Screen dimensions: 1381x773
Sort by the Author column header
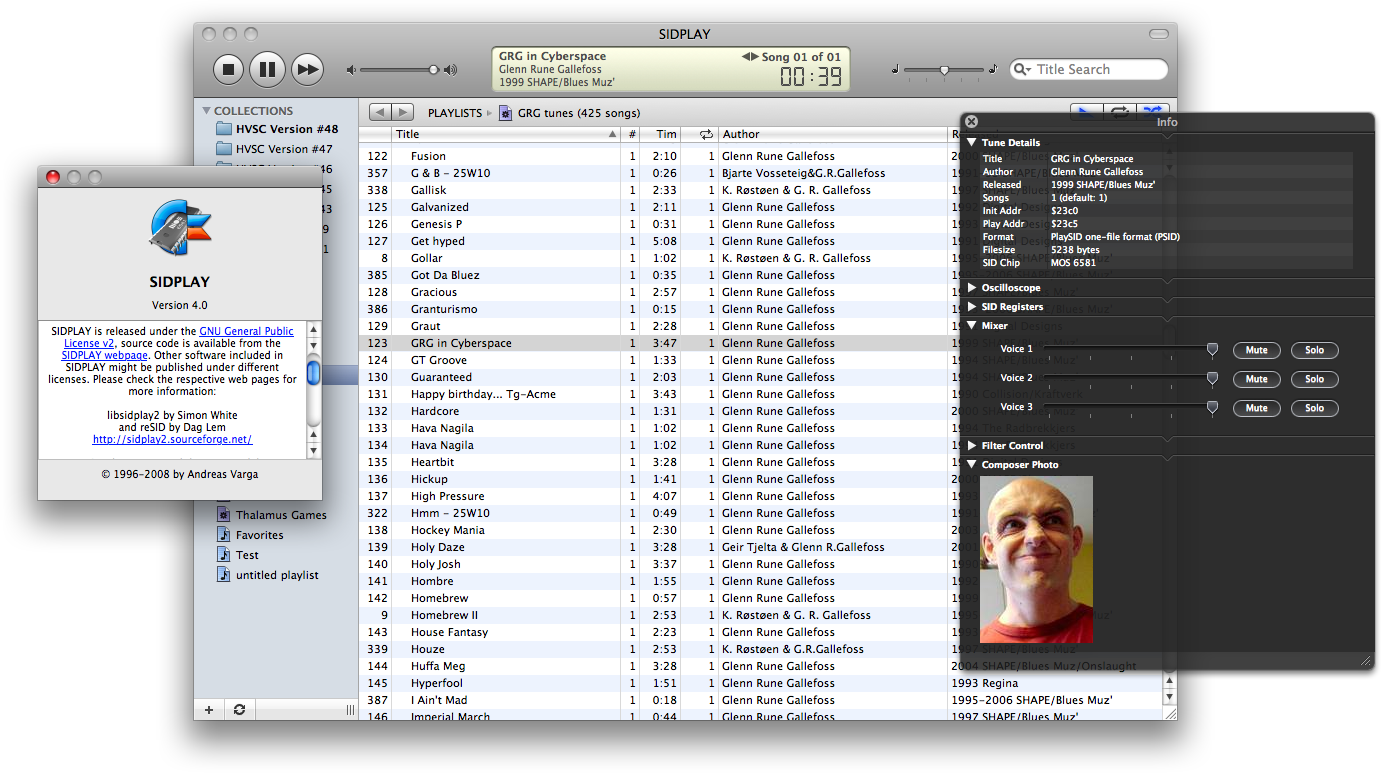(833, 134)
